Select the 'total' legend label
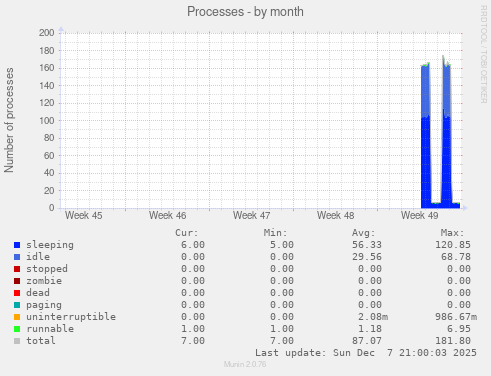Viewport: 491px width, 376px height. pyautogui.click(x=41, y=341)
